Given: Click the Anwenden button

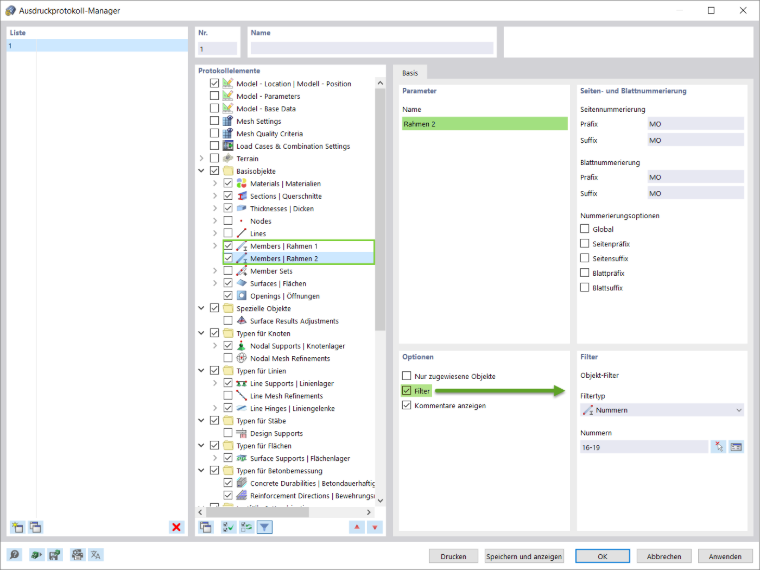Looking at the screenshot, I should point(725,556).
